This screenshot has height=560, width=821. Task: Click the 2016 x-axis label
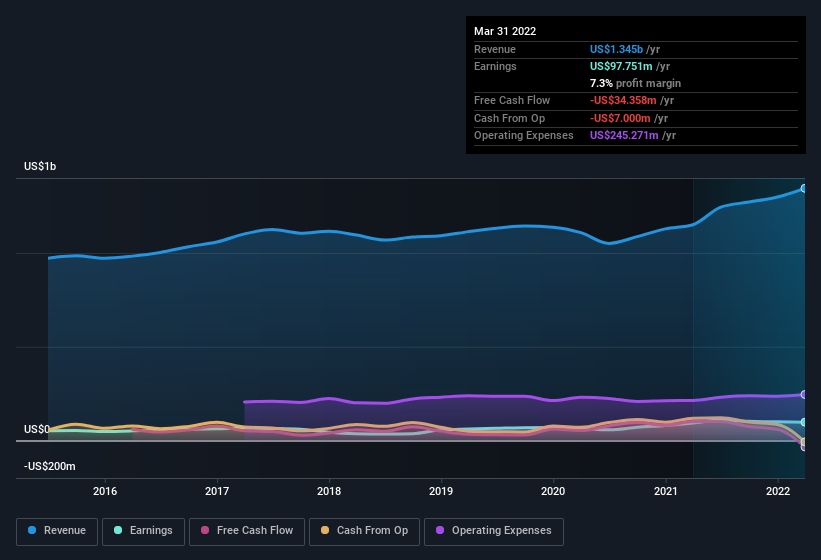pyautogui.click(x=105, y=491)
